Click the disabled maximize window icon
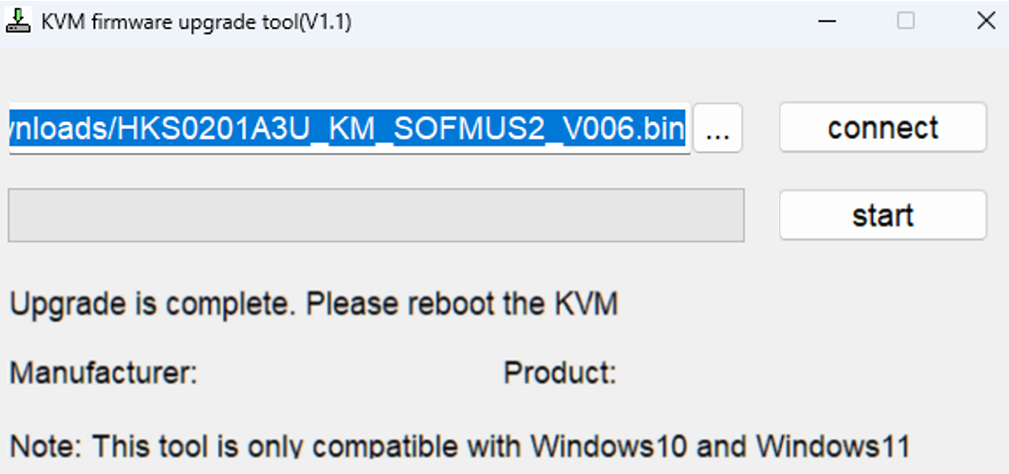1009x474 pixels. point(905,21)
